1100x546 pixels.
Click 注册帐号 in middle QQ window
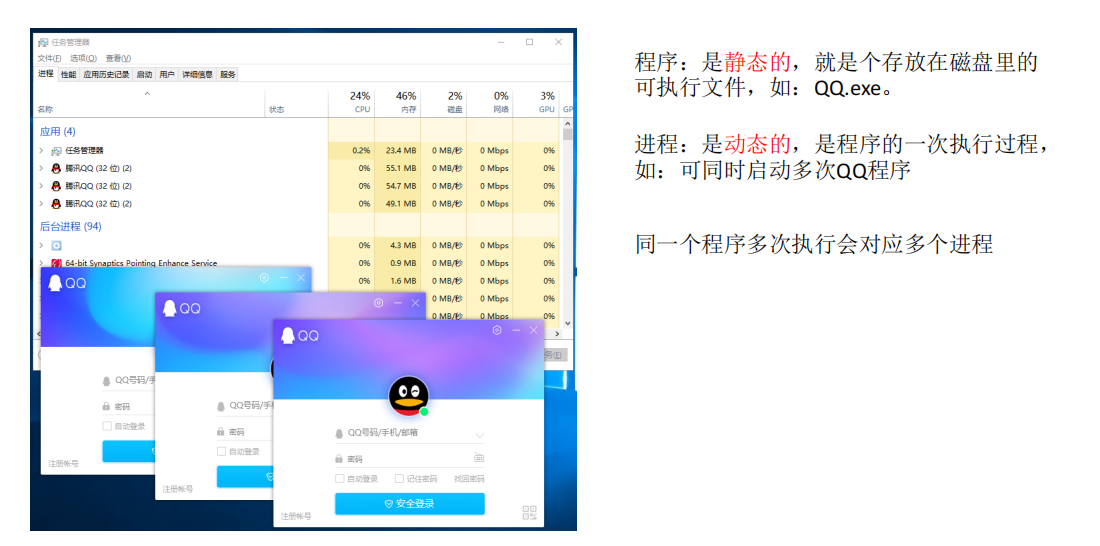click(x=177, y=488)
